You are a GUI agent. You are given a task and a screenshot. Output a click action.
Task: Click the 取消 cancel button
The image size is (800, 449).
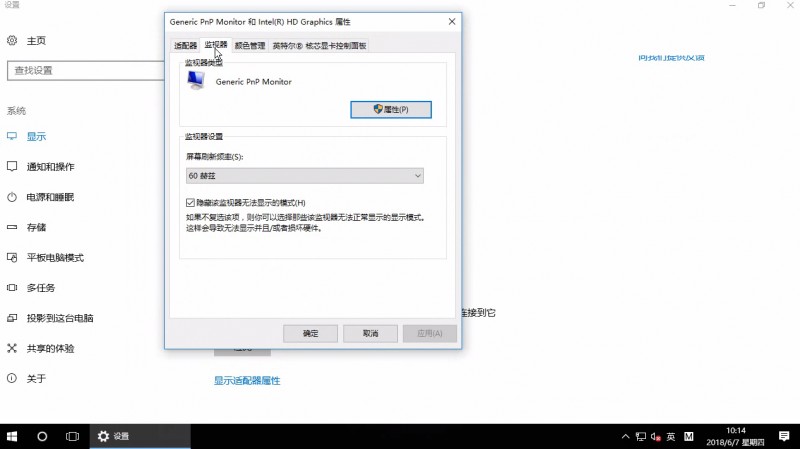click(x=370, y=333)
